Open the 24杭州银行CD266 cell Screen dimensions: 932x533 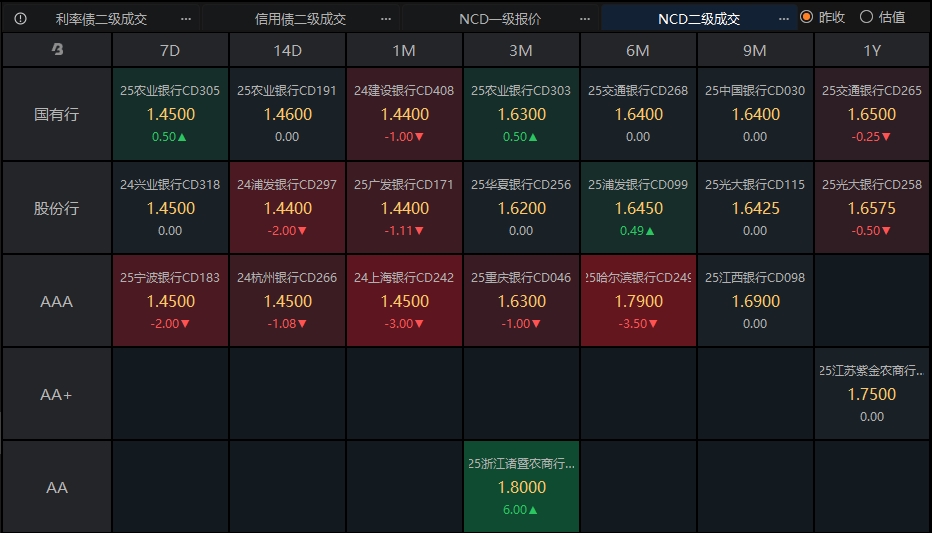287,301
